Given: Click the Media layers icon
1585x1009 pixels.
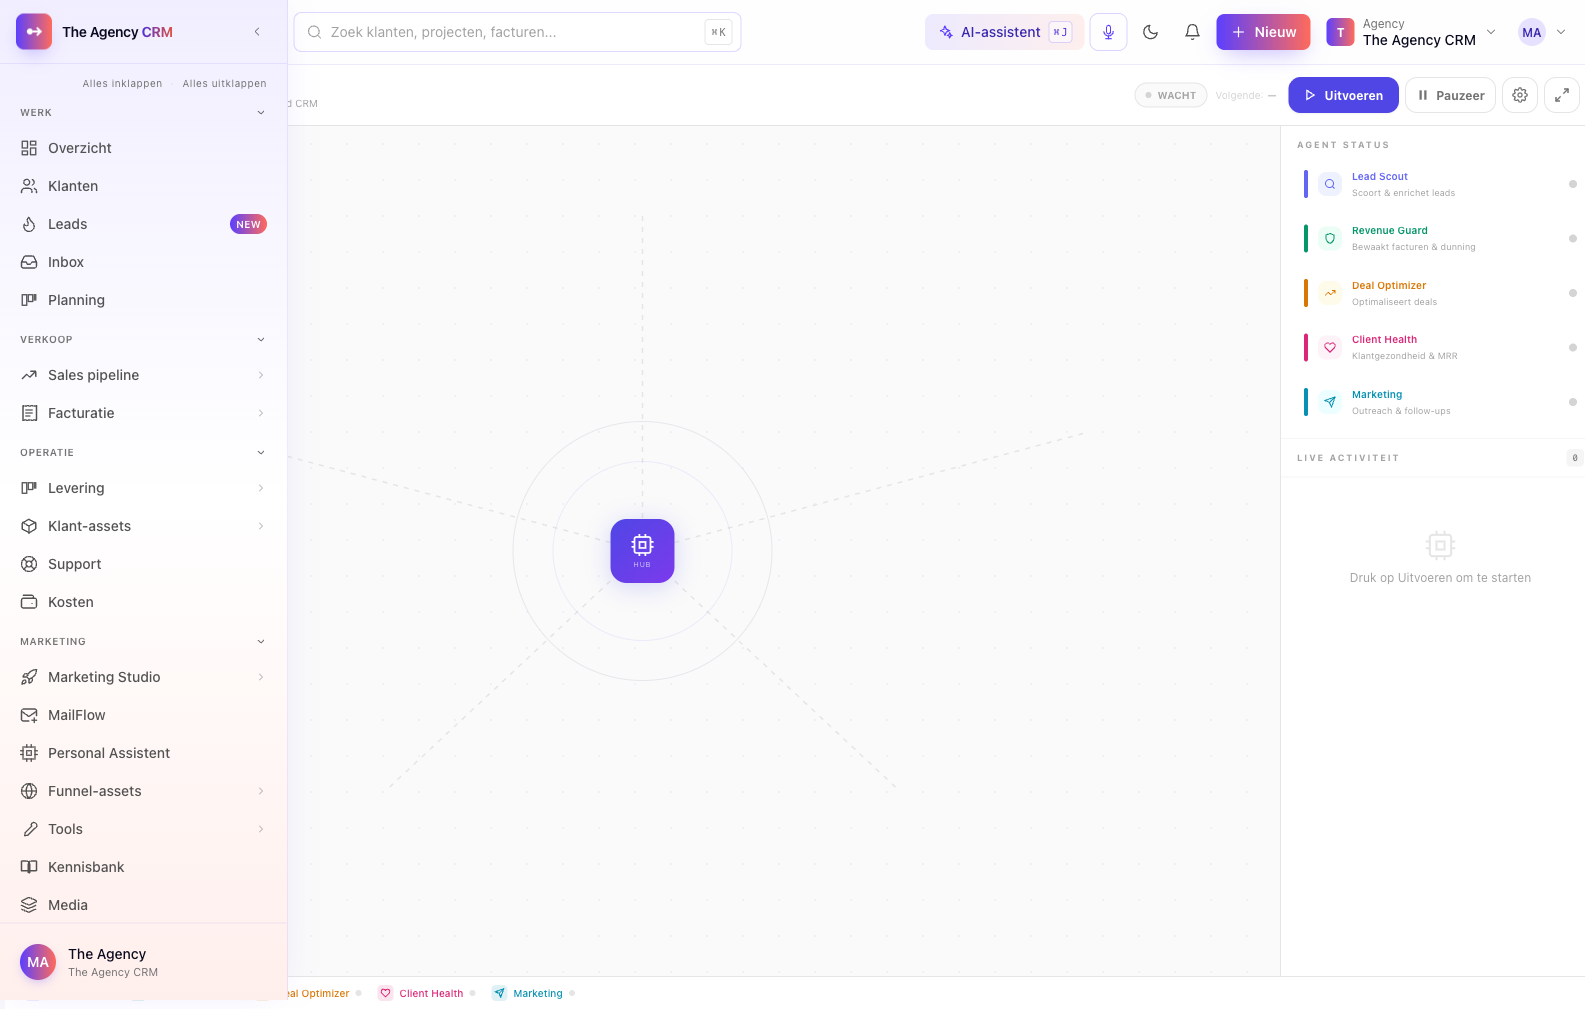Looking at the screenshot, I should tap(29, 905).
